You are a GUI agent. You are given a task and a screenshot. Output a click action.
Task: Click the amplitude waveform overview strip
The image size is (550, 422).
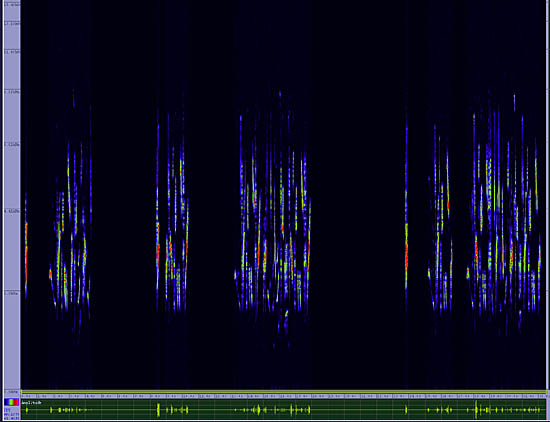283,409
